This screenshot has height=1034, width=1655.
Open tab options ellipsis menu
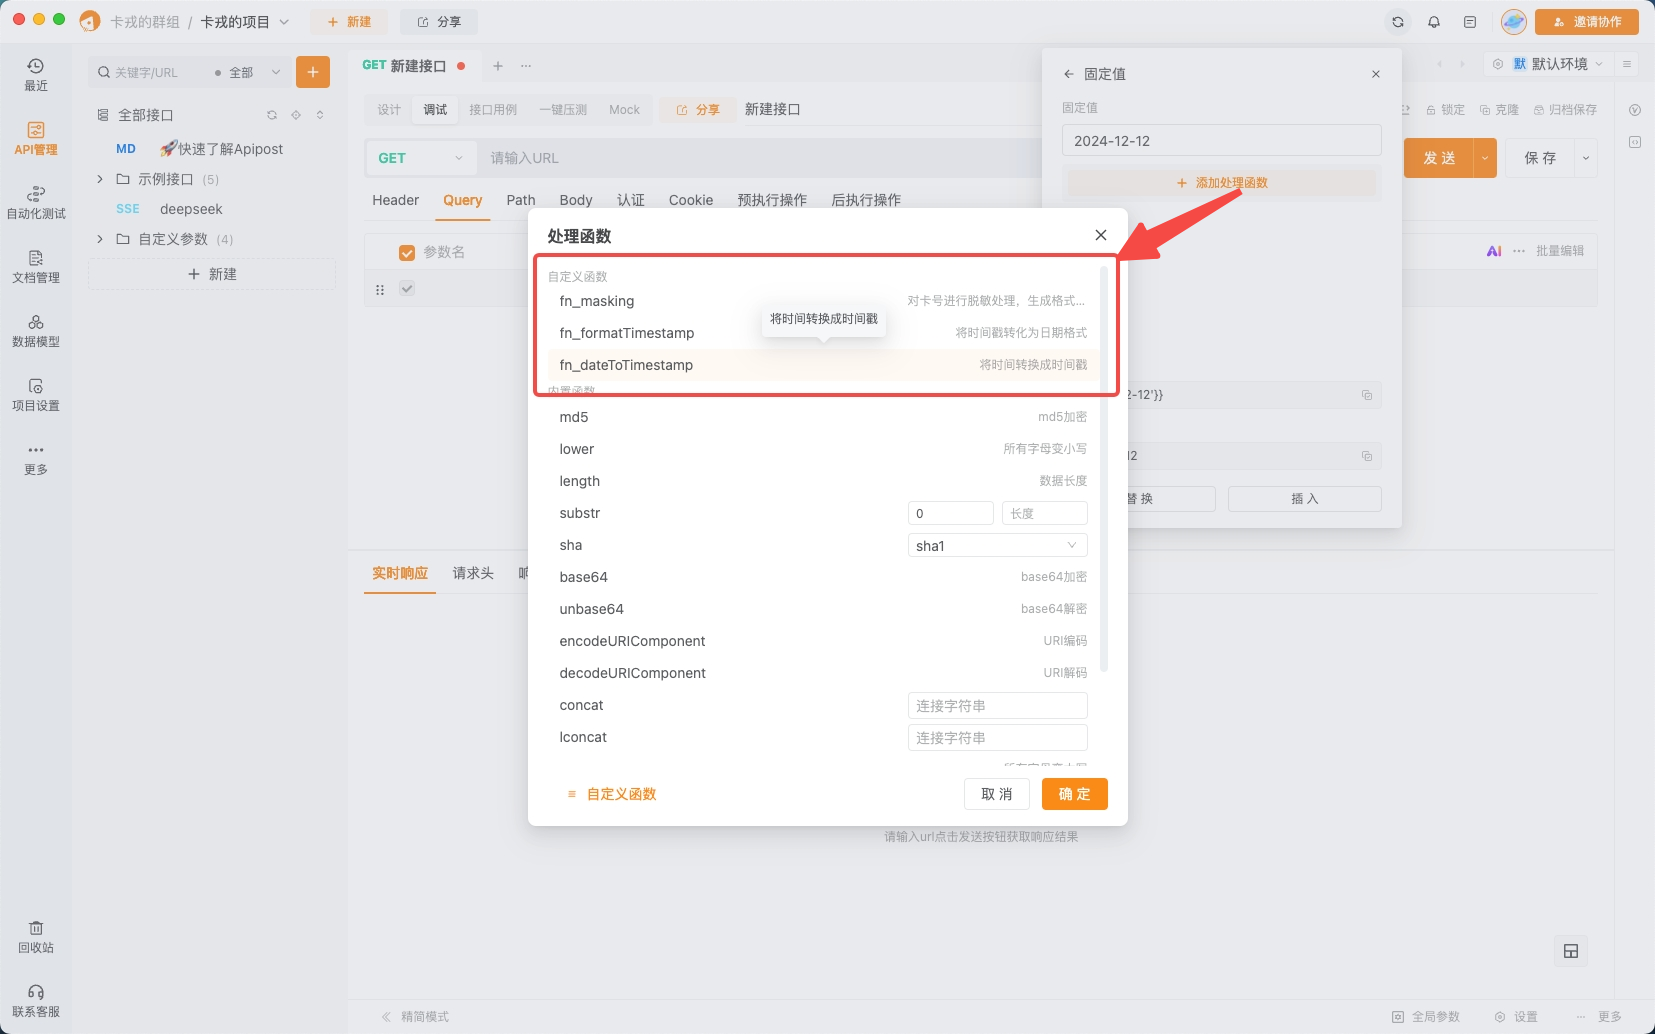(526, 66)
